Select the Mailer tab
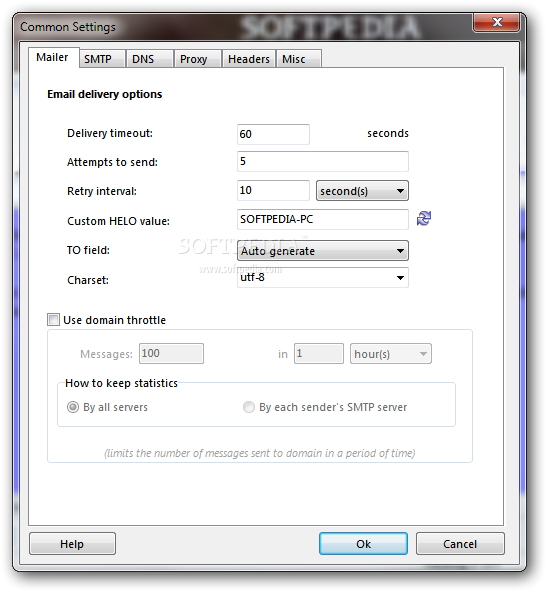This screenshot has width=547, height=592. click(x=53, y=57)
